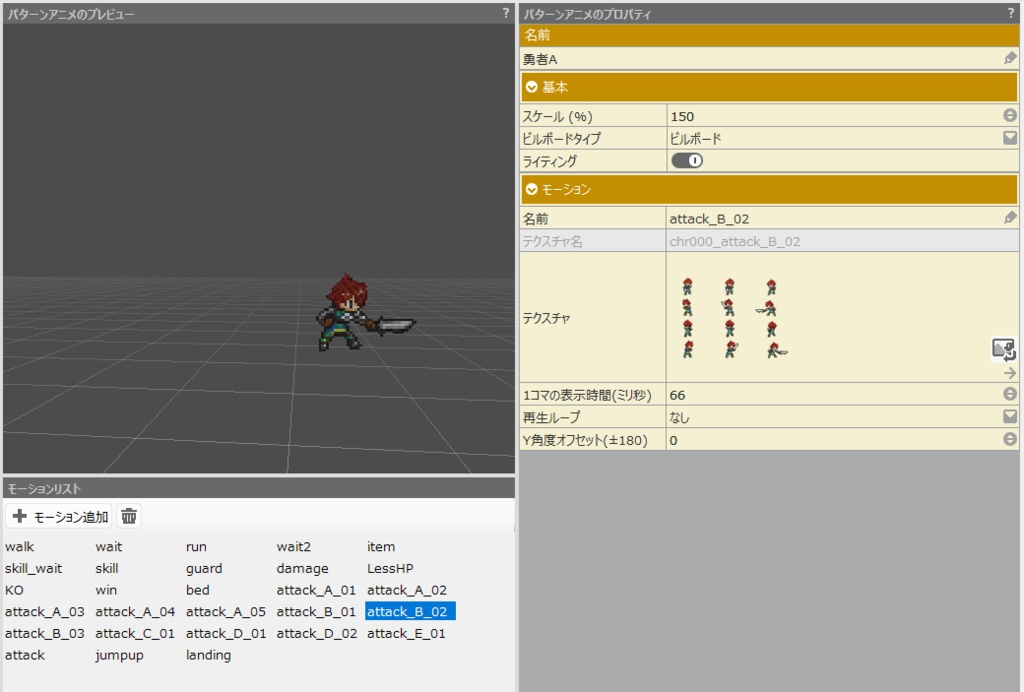Click stepper for Y角度オフセット value
The width and height of the screenshot is (1024, 692).
point(1010,439)
